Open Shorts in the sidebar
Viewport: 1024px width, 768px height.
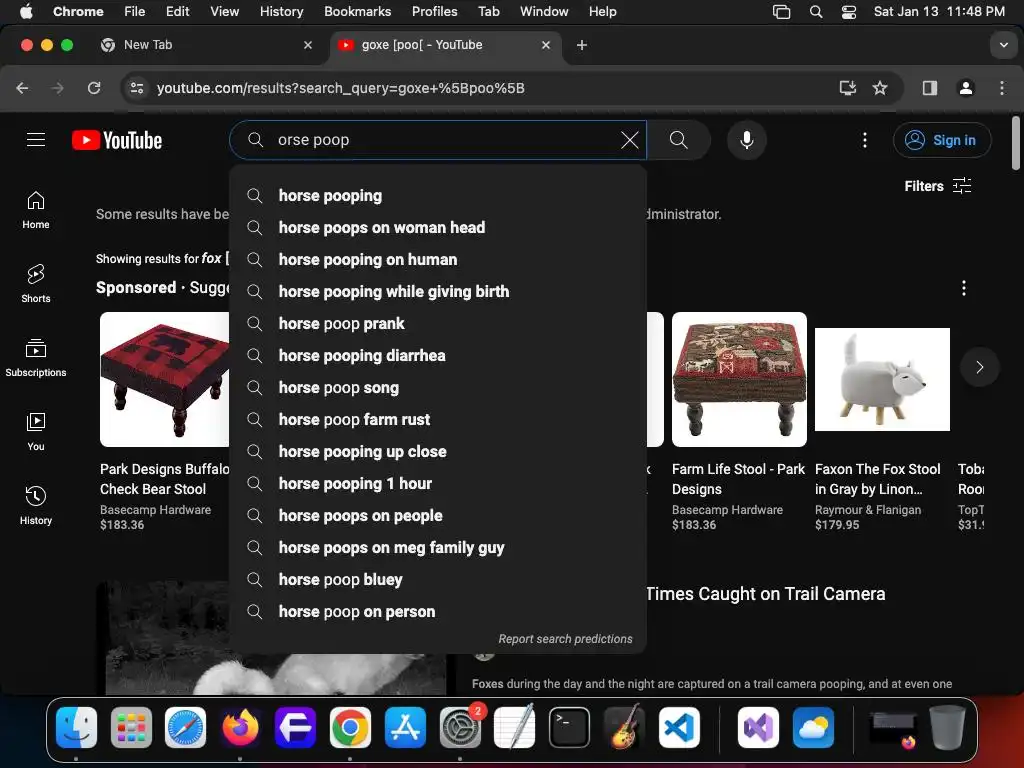pyautogui.click(x=36, y=283)
